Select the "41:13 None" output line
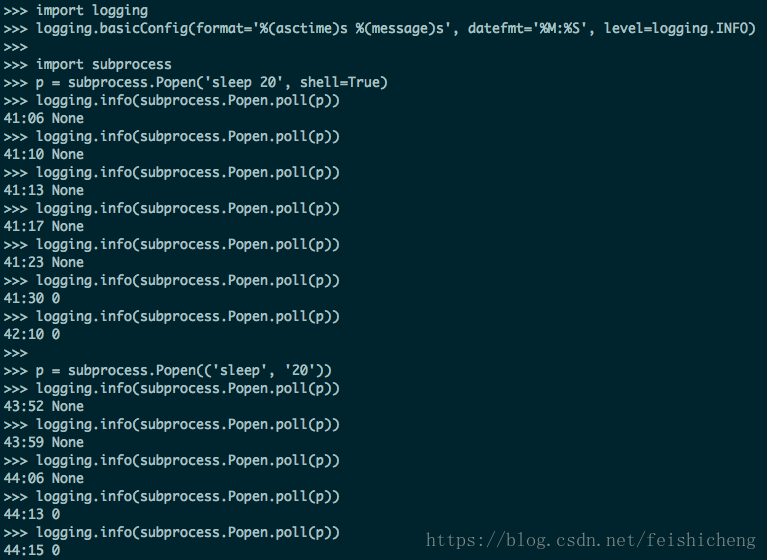Viewport: 767px width, 560px height. click(44, 191)
